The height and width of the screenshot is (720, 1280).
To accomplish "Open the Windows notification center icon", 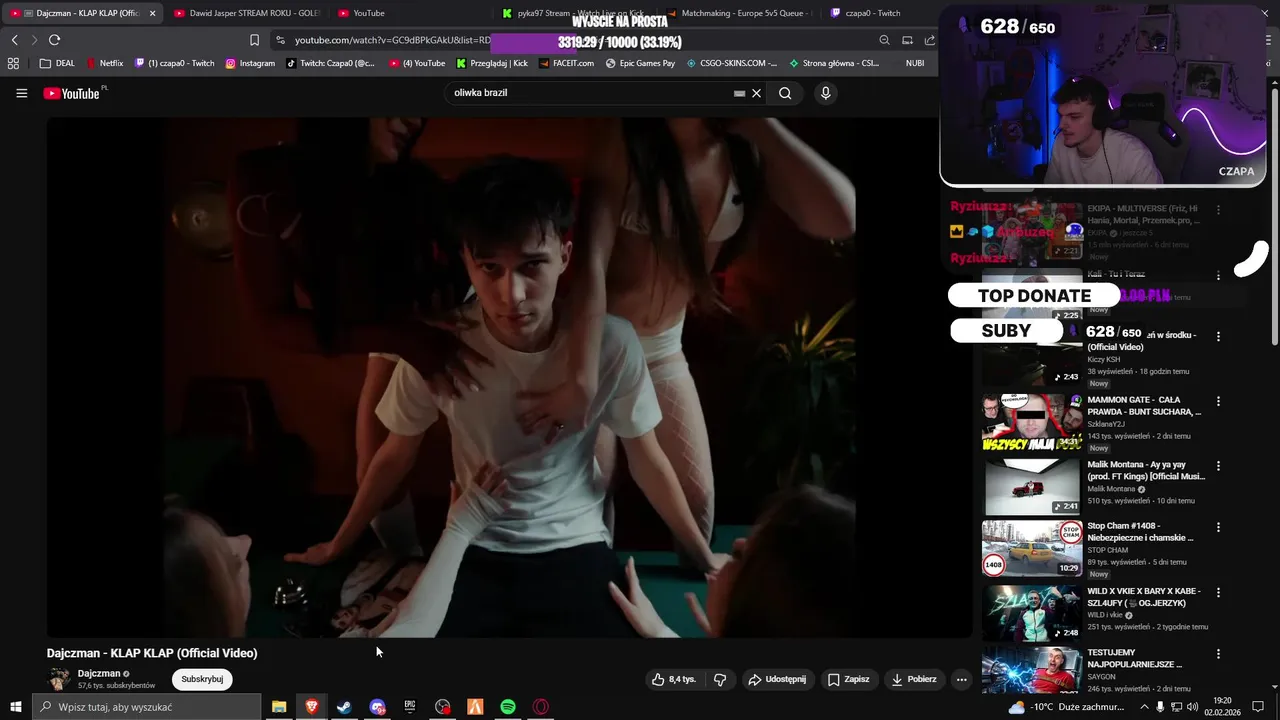I will click(x=1258, y=707).
